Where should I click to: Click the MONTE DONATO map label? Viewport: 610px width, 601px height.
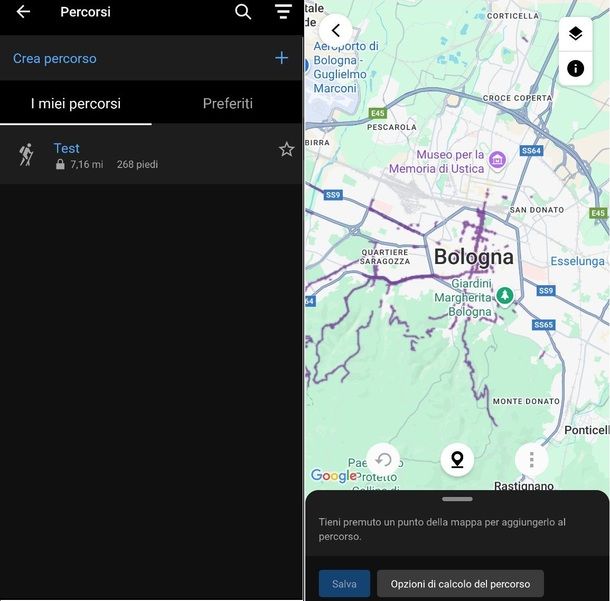pyautogui.click(x=526, y=401)
